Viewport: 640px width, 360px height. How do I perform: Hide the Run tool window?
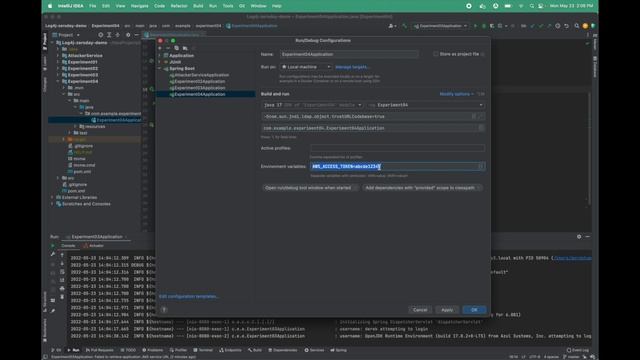coord(587,236)
